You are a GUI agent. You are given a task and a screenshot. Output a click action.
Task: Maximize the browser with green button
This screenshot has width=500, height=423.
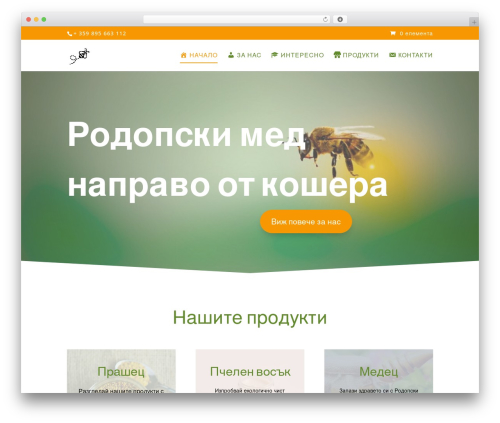44,20
